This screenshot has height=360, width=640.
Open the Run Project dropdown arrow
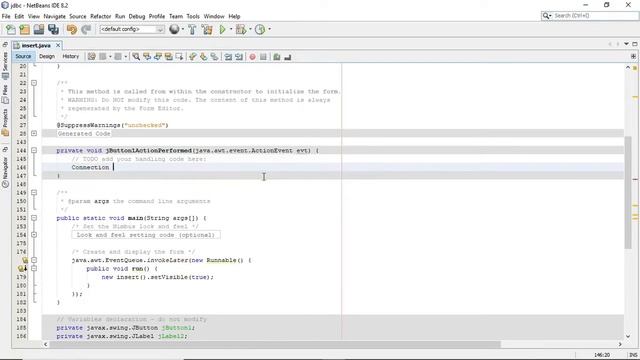(231, 29)
